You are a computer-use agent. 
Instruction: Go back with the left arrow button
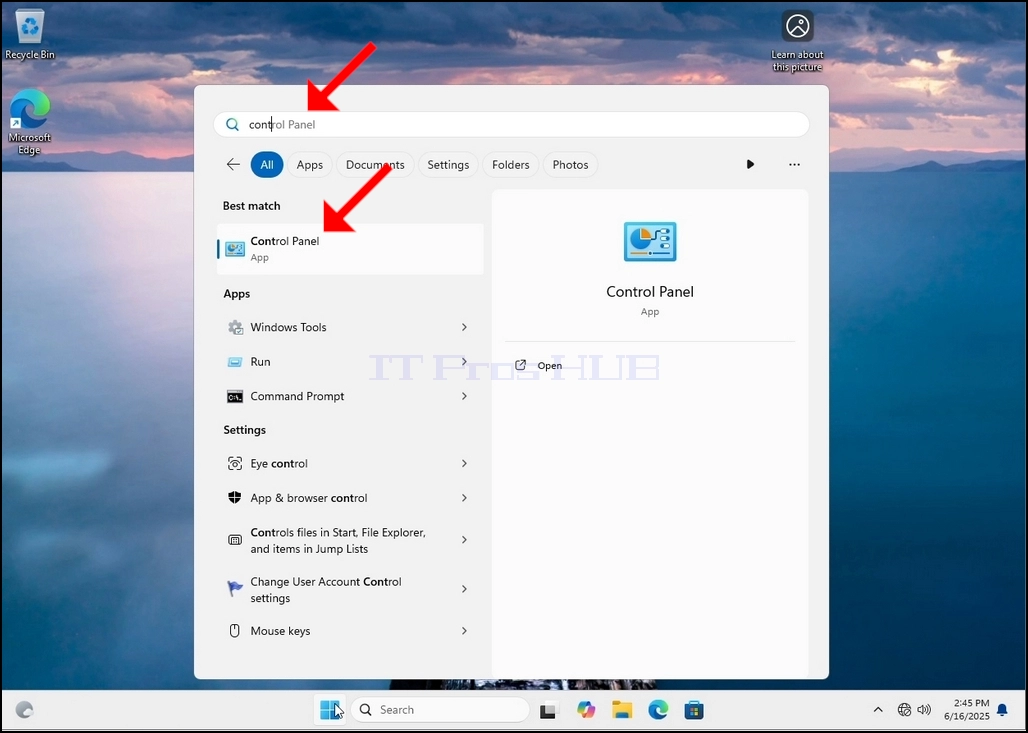(233, 165)
